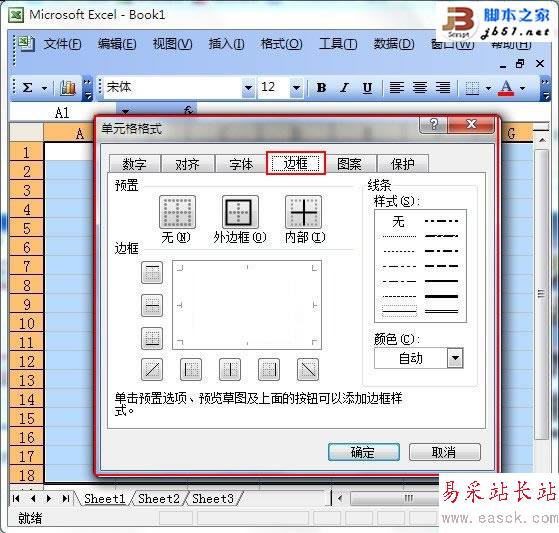Image resolution: width=559 pixels, height=533 pixels.
Task: Switch to the Sheet1 tab
Action: point(105,498)
